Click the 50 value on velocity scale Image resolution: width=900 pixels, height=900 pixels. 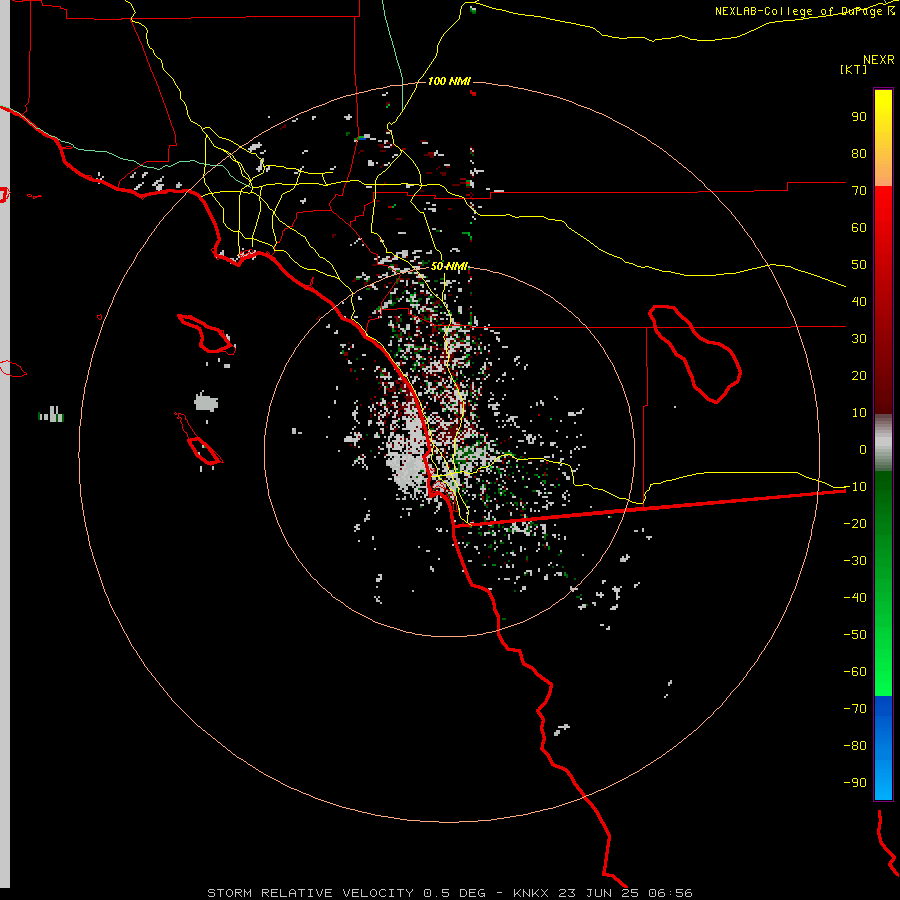pos(859,265)
